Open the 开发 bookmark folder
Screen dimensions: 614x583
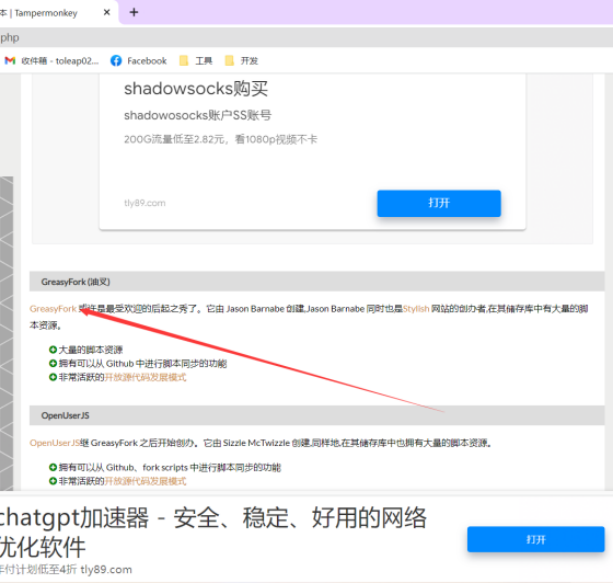(242, 61)
